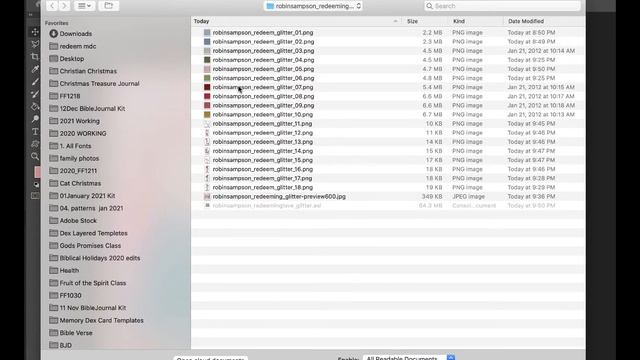Choose the Type tool
The height and width of the screenshot is (360, 640).
coord(35,131)
